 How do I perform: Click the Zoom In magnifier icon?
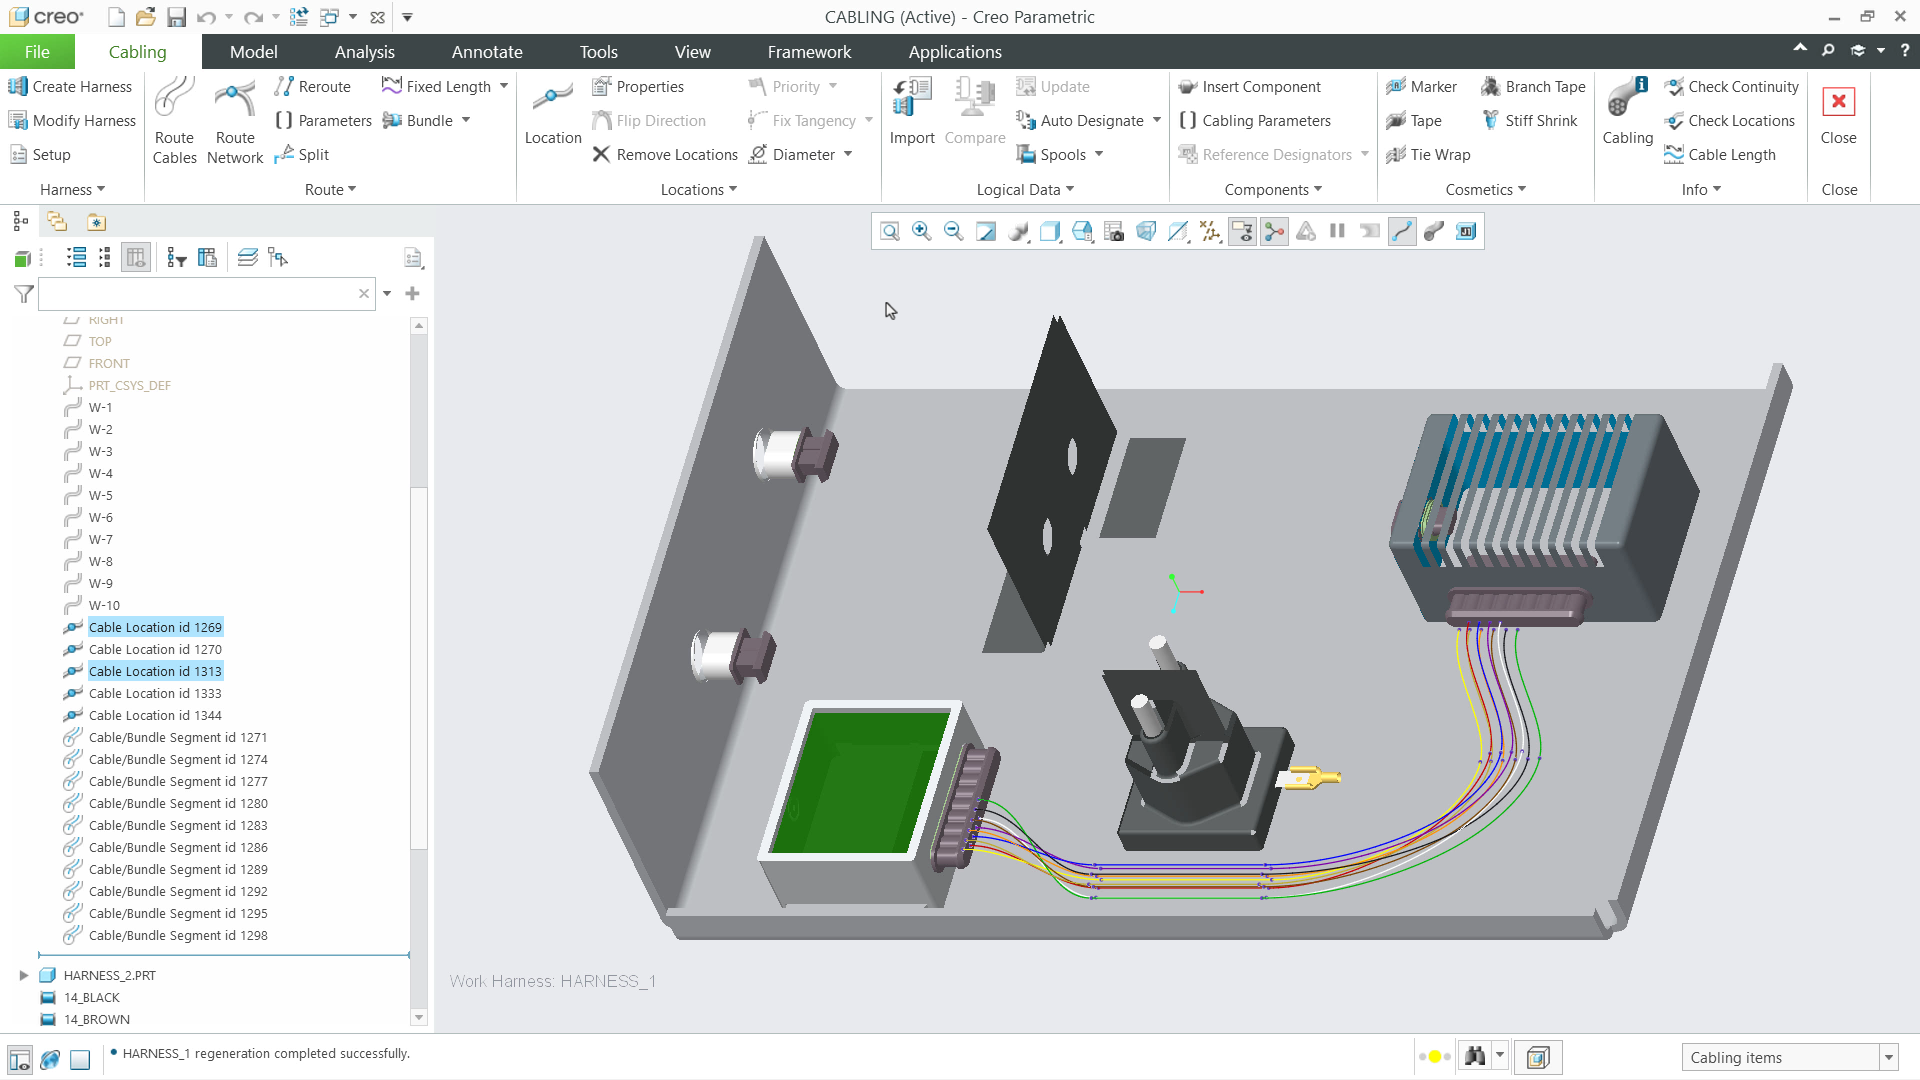point(921,232)
